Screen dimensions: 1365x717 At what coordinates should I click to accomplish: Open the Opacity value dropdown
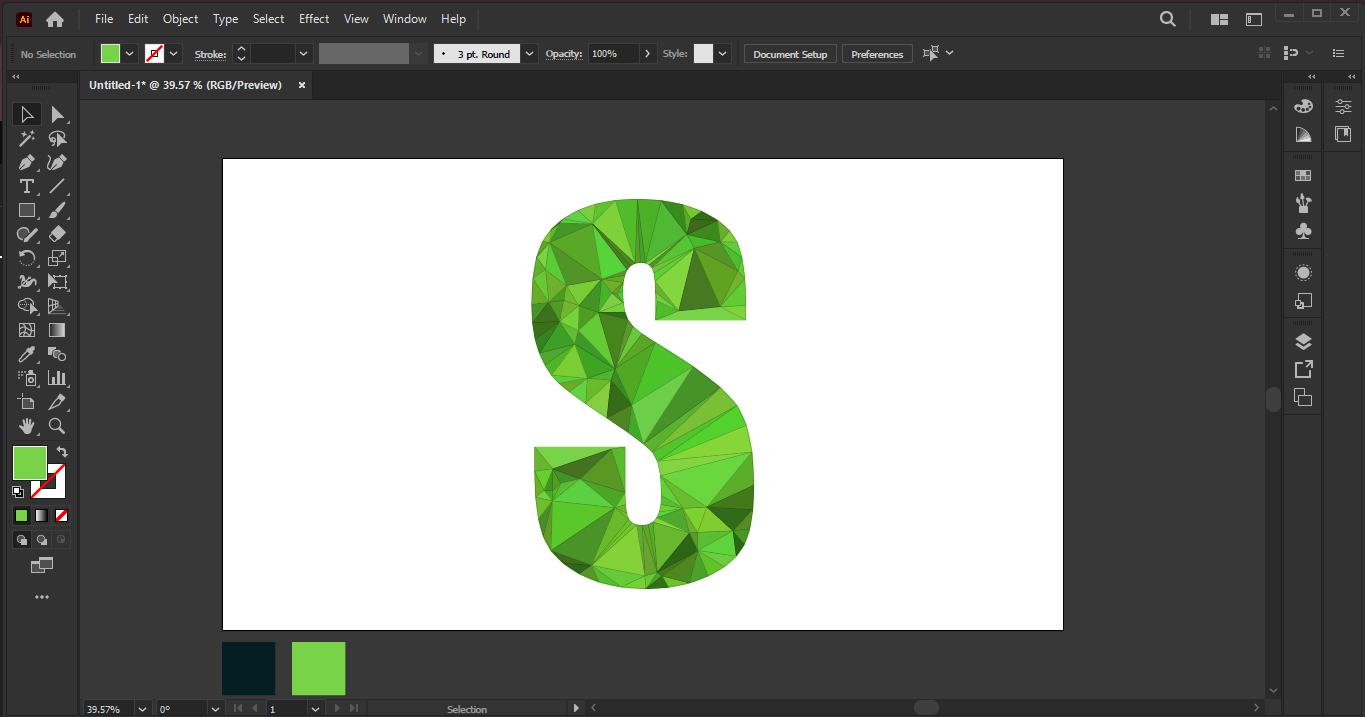[647, 53]
